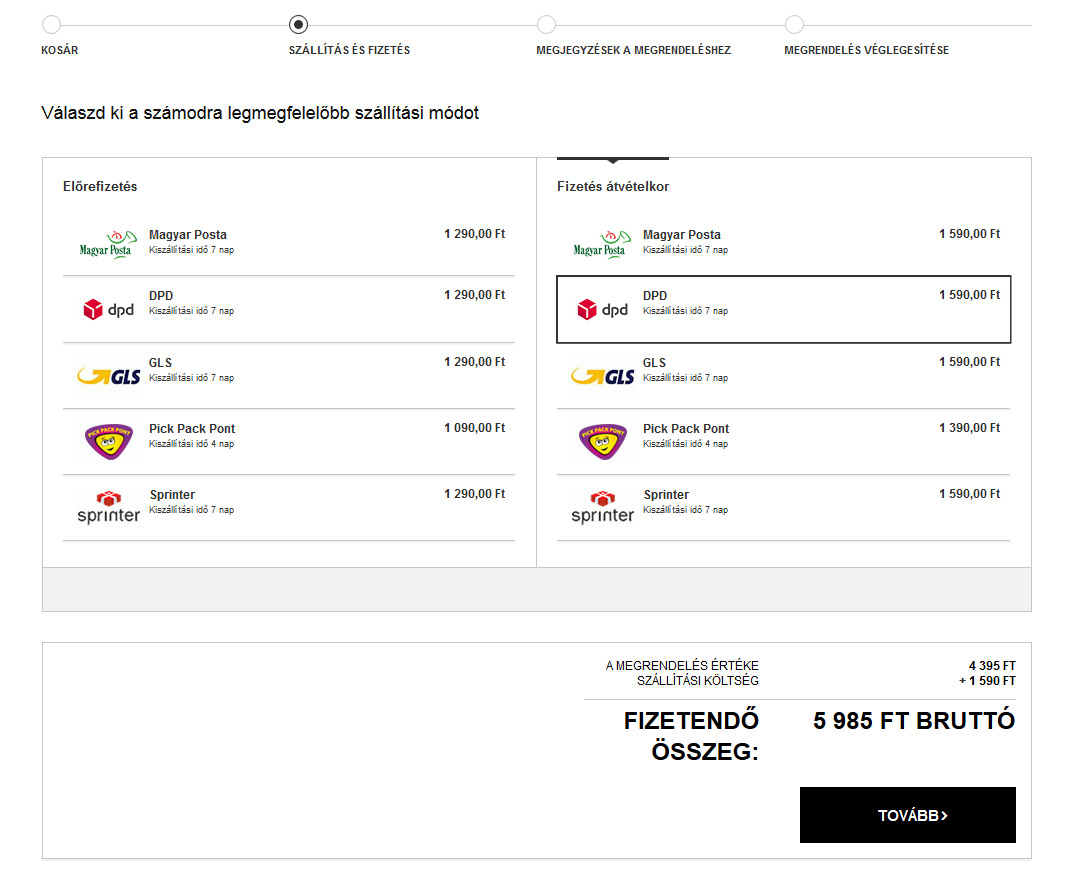1079x880 pixels.
Task: Choose DPD name in cash on delivery
Action: 655,296
